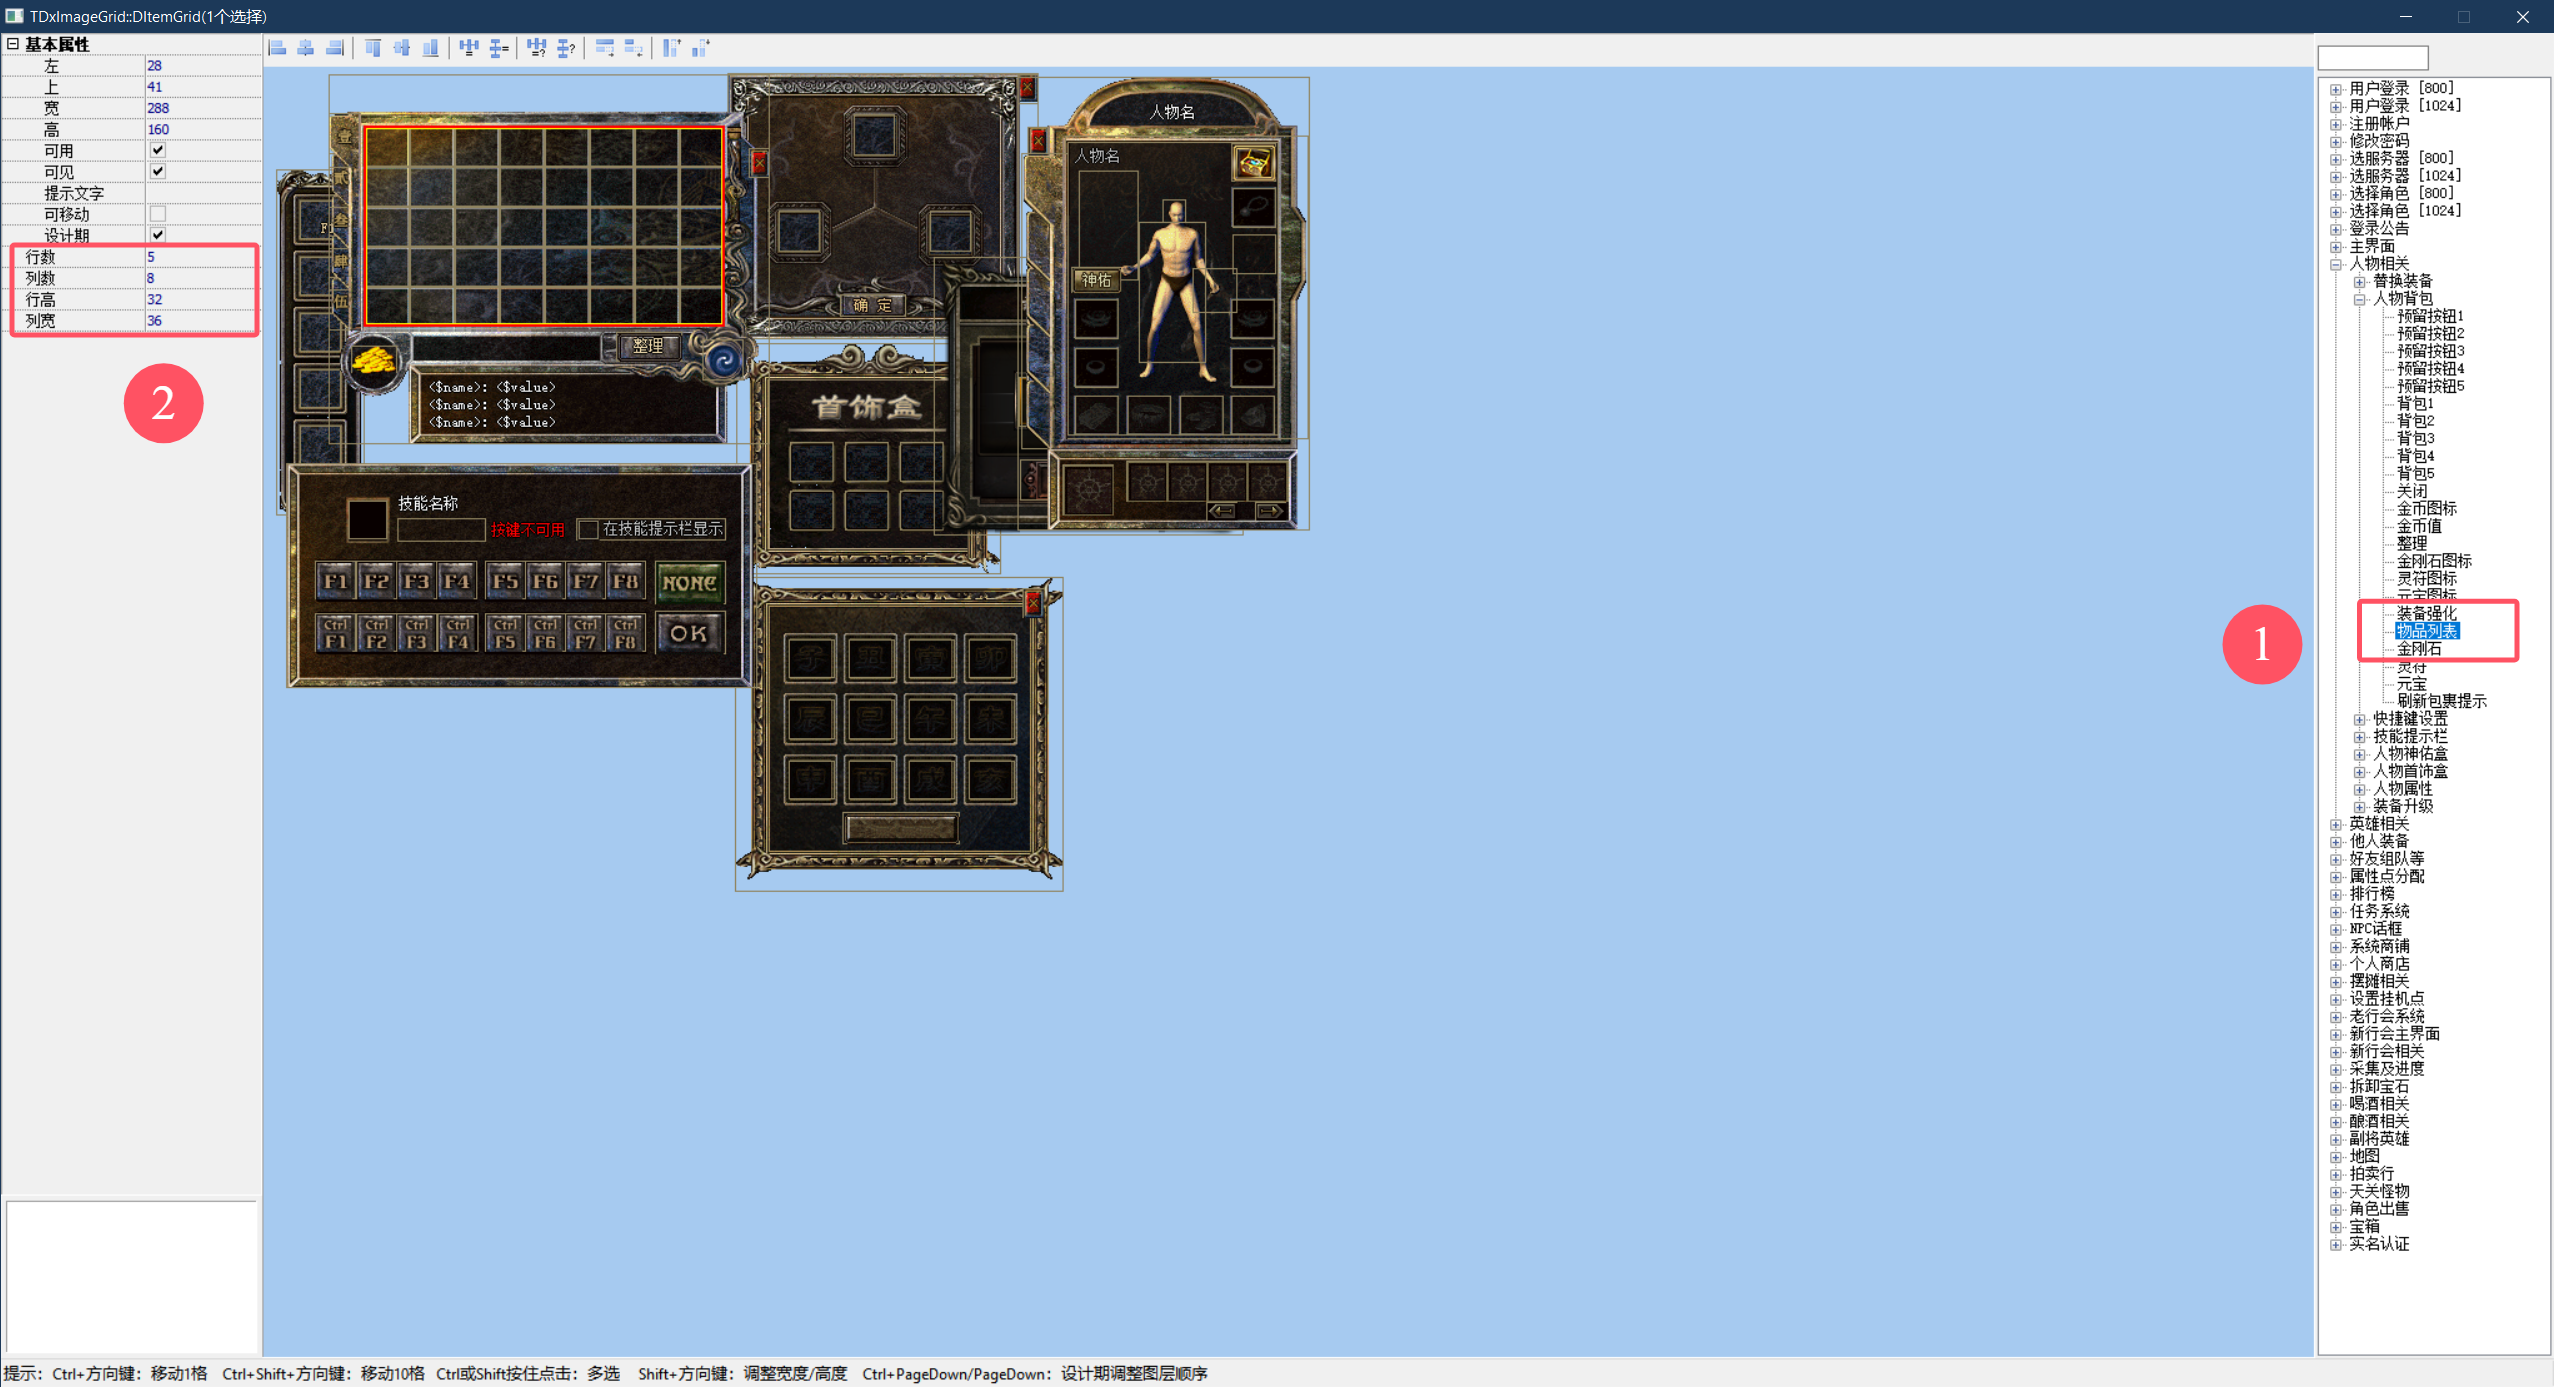The image size is (2554, 1387).
Task: Click the equal vertical spacing toolbar icon
Action: [x=498, y=48]
